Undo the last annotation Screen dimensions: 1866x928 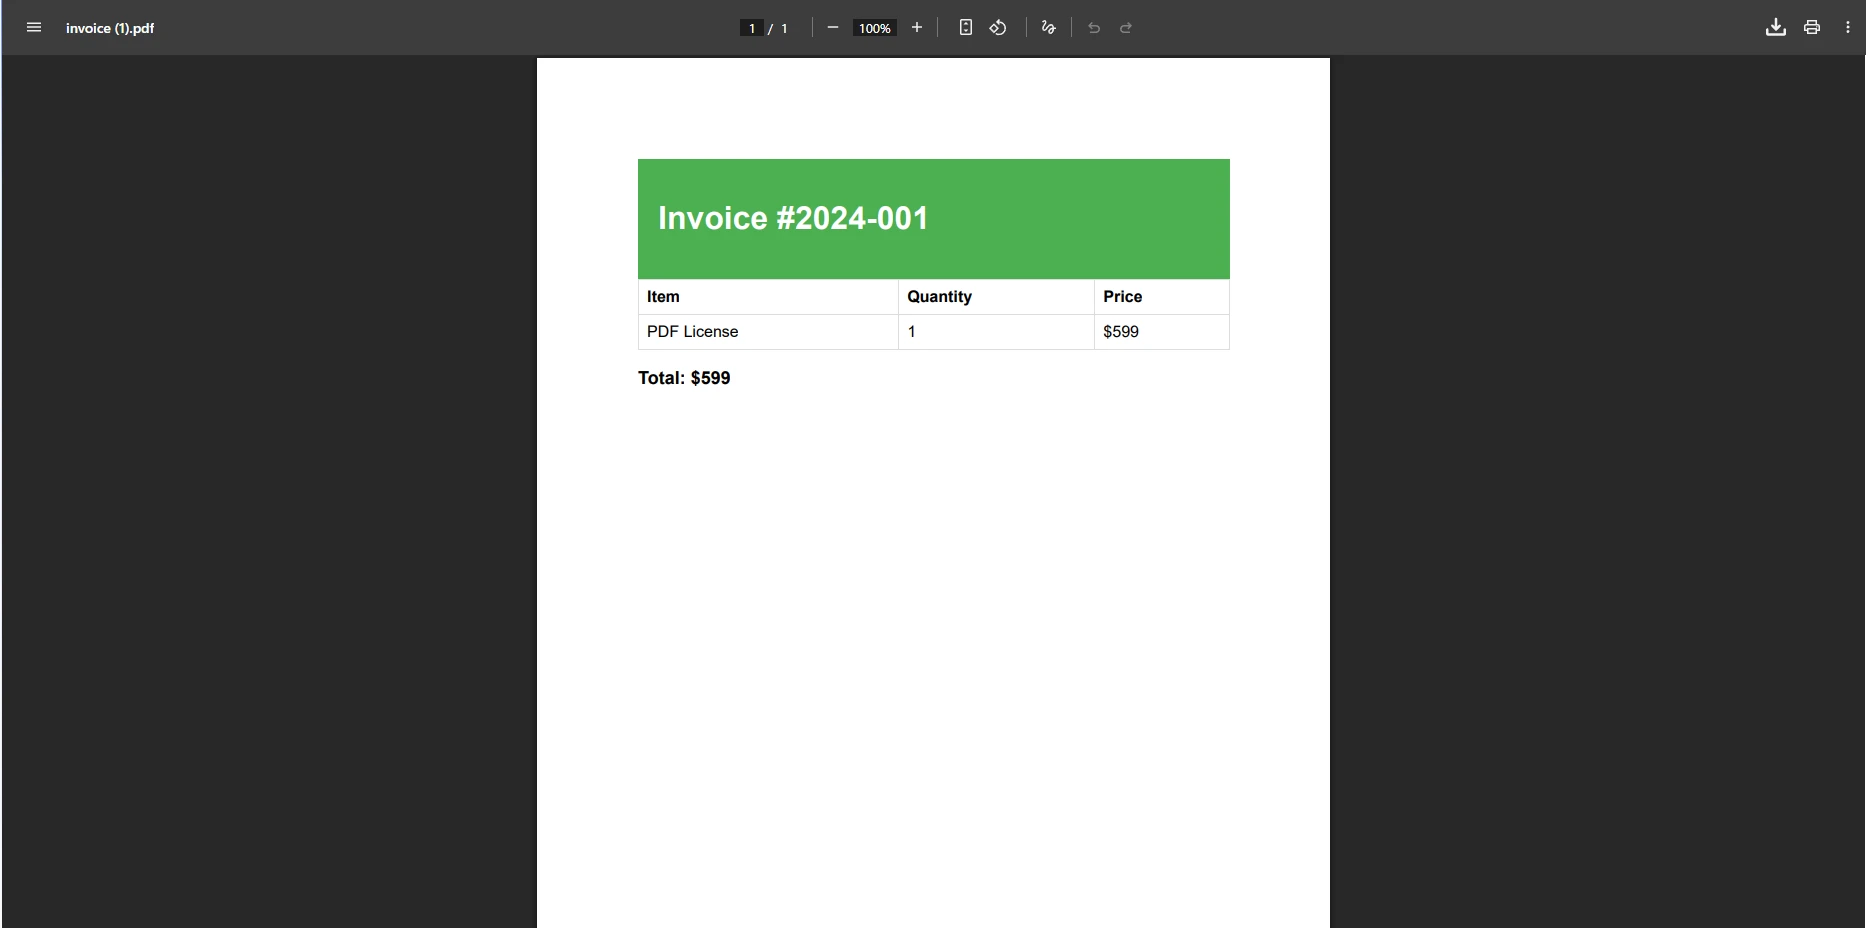[1093, 27]
